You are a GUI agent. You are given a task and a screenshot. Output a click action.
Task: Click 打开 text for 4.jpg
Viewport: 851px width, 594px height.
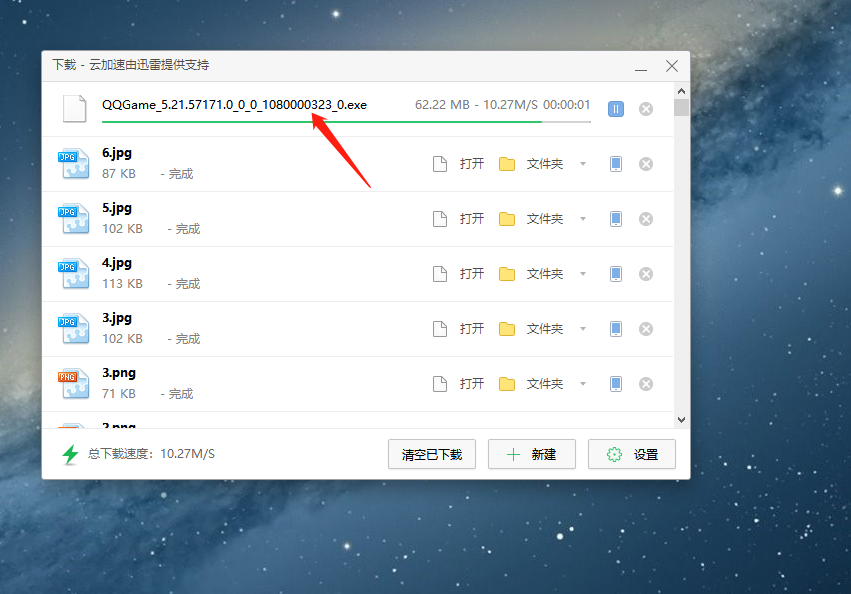tap(472, 274)
